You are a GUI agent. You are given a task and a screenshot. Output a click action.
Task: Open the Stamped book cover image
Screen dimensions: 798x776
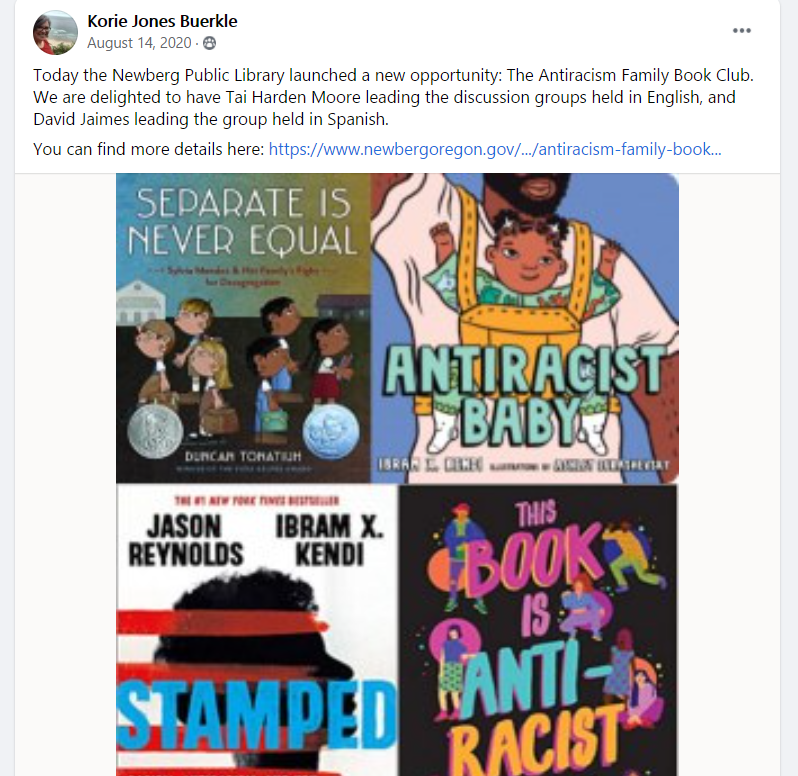257,630
